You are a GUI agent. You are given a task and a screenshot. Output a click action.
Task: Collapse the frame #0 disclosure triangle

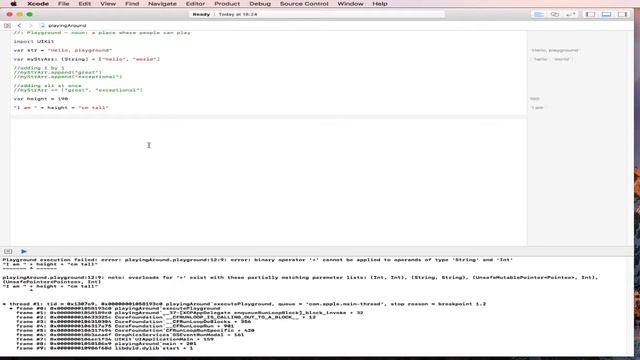click(x=11, y=309)
